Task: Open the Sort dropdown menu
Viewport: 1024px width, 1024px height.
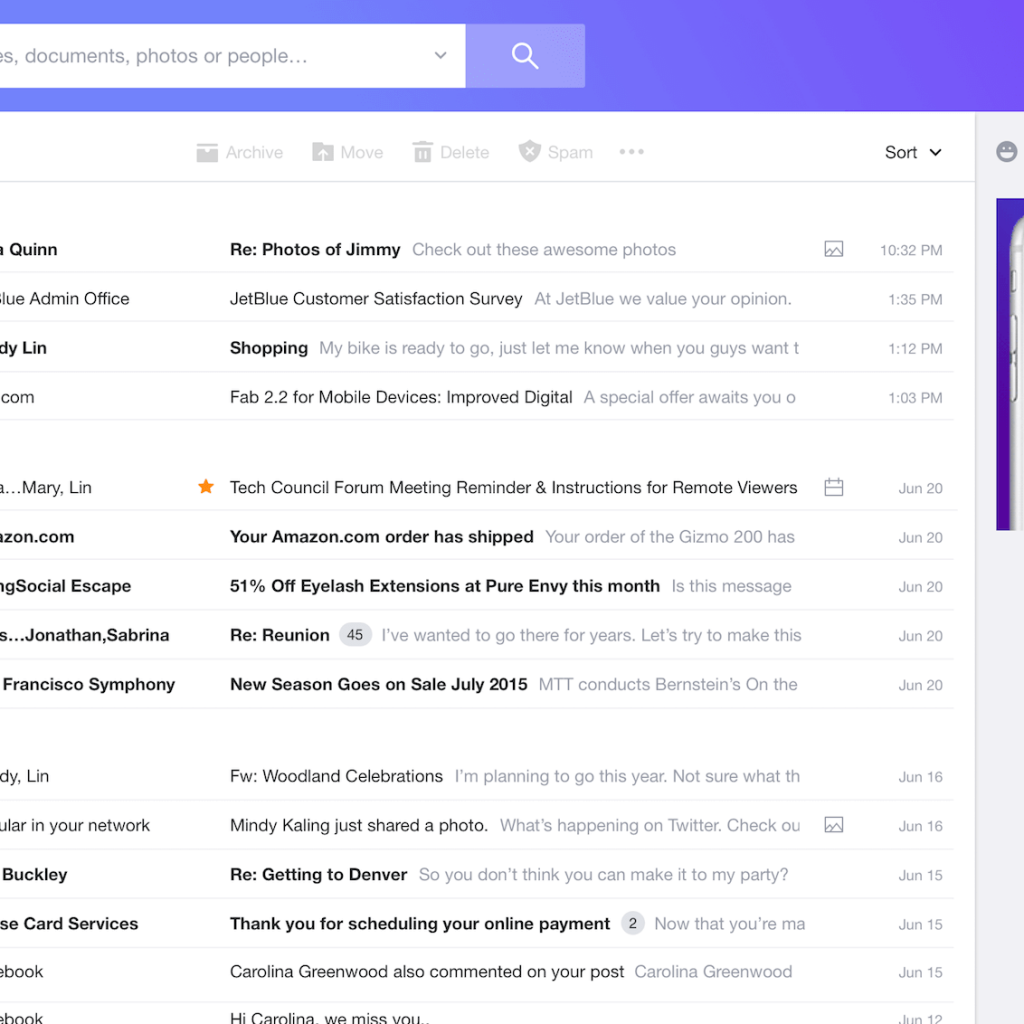Action: [912, 152]
